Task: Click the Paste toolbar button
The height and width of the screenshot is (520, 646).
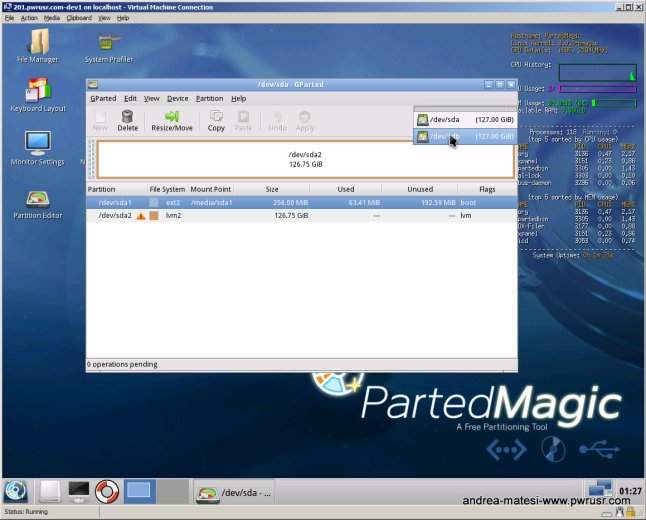Action: click(243, 121)
